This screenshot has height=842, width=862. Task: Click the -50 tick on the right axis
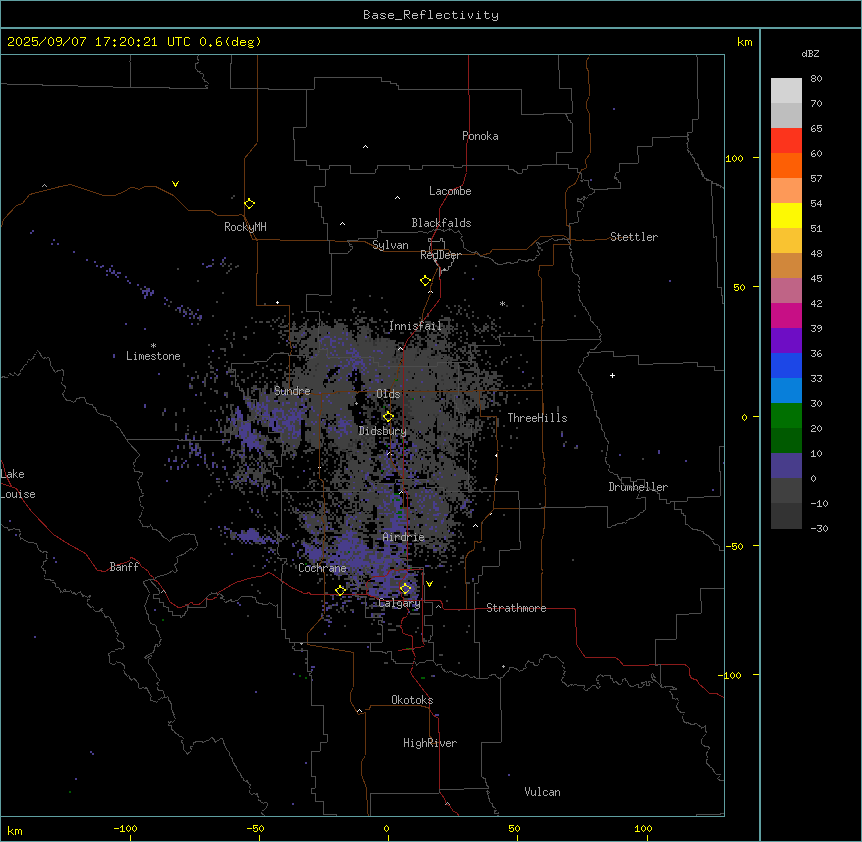click(734, 546)
